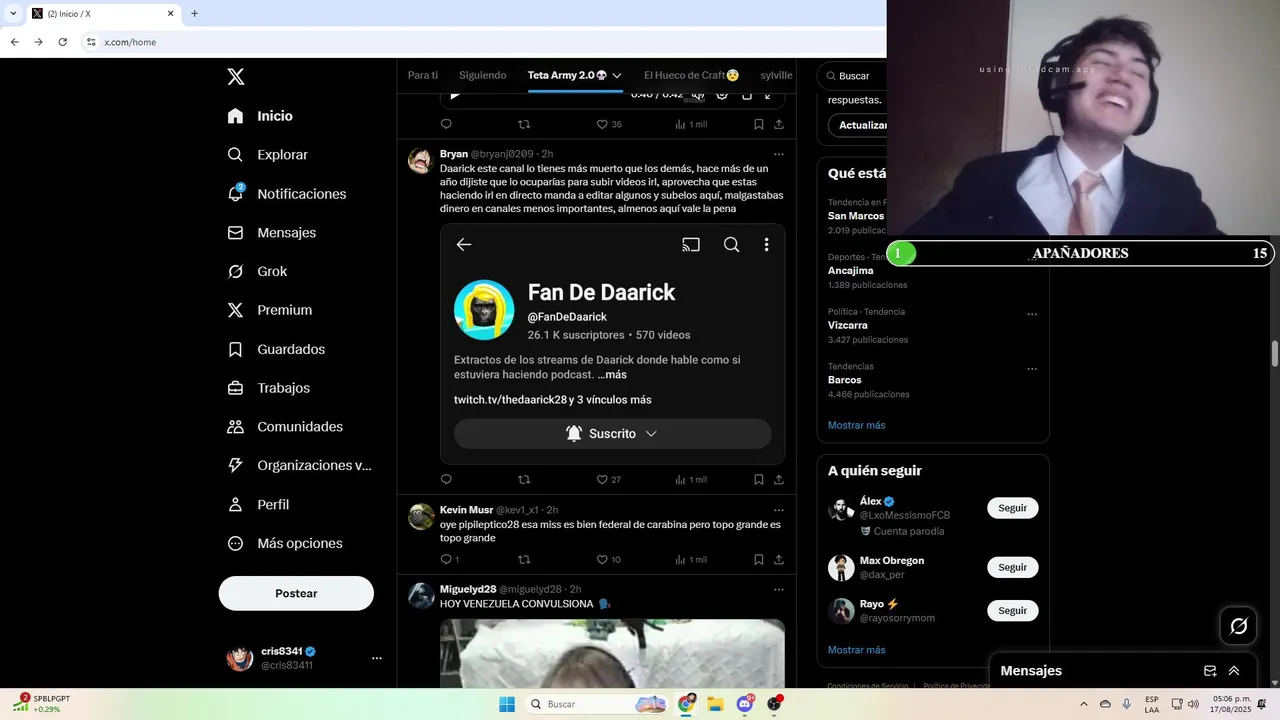1280x720 pixels.
Task: Like Bryan's post with 27 likes
Action: 602,480
